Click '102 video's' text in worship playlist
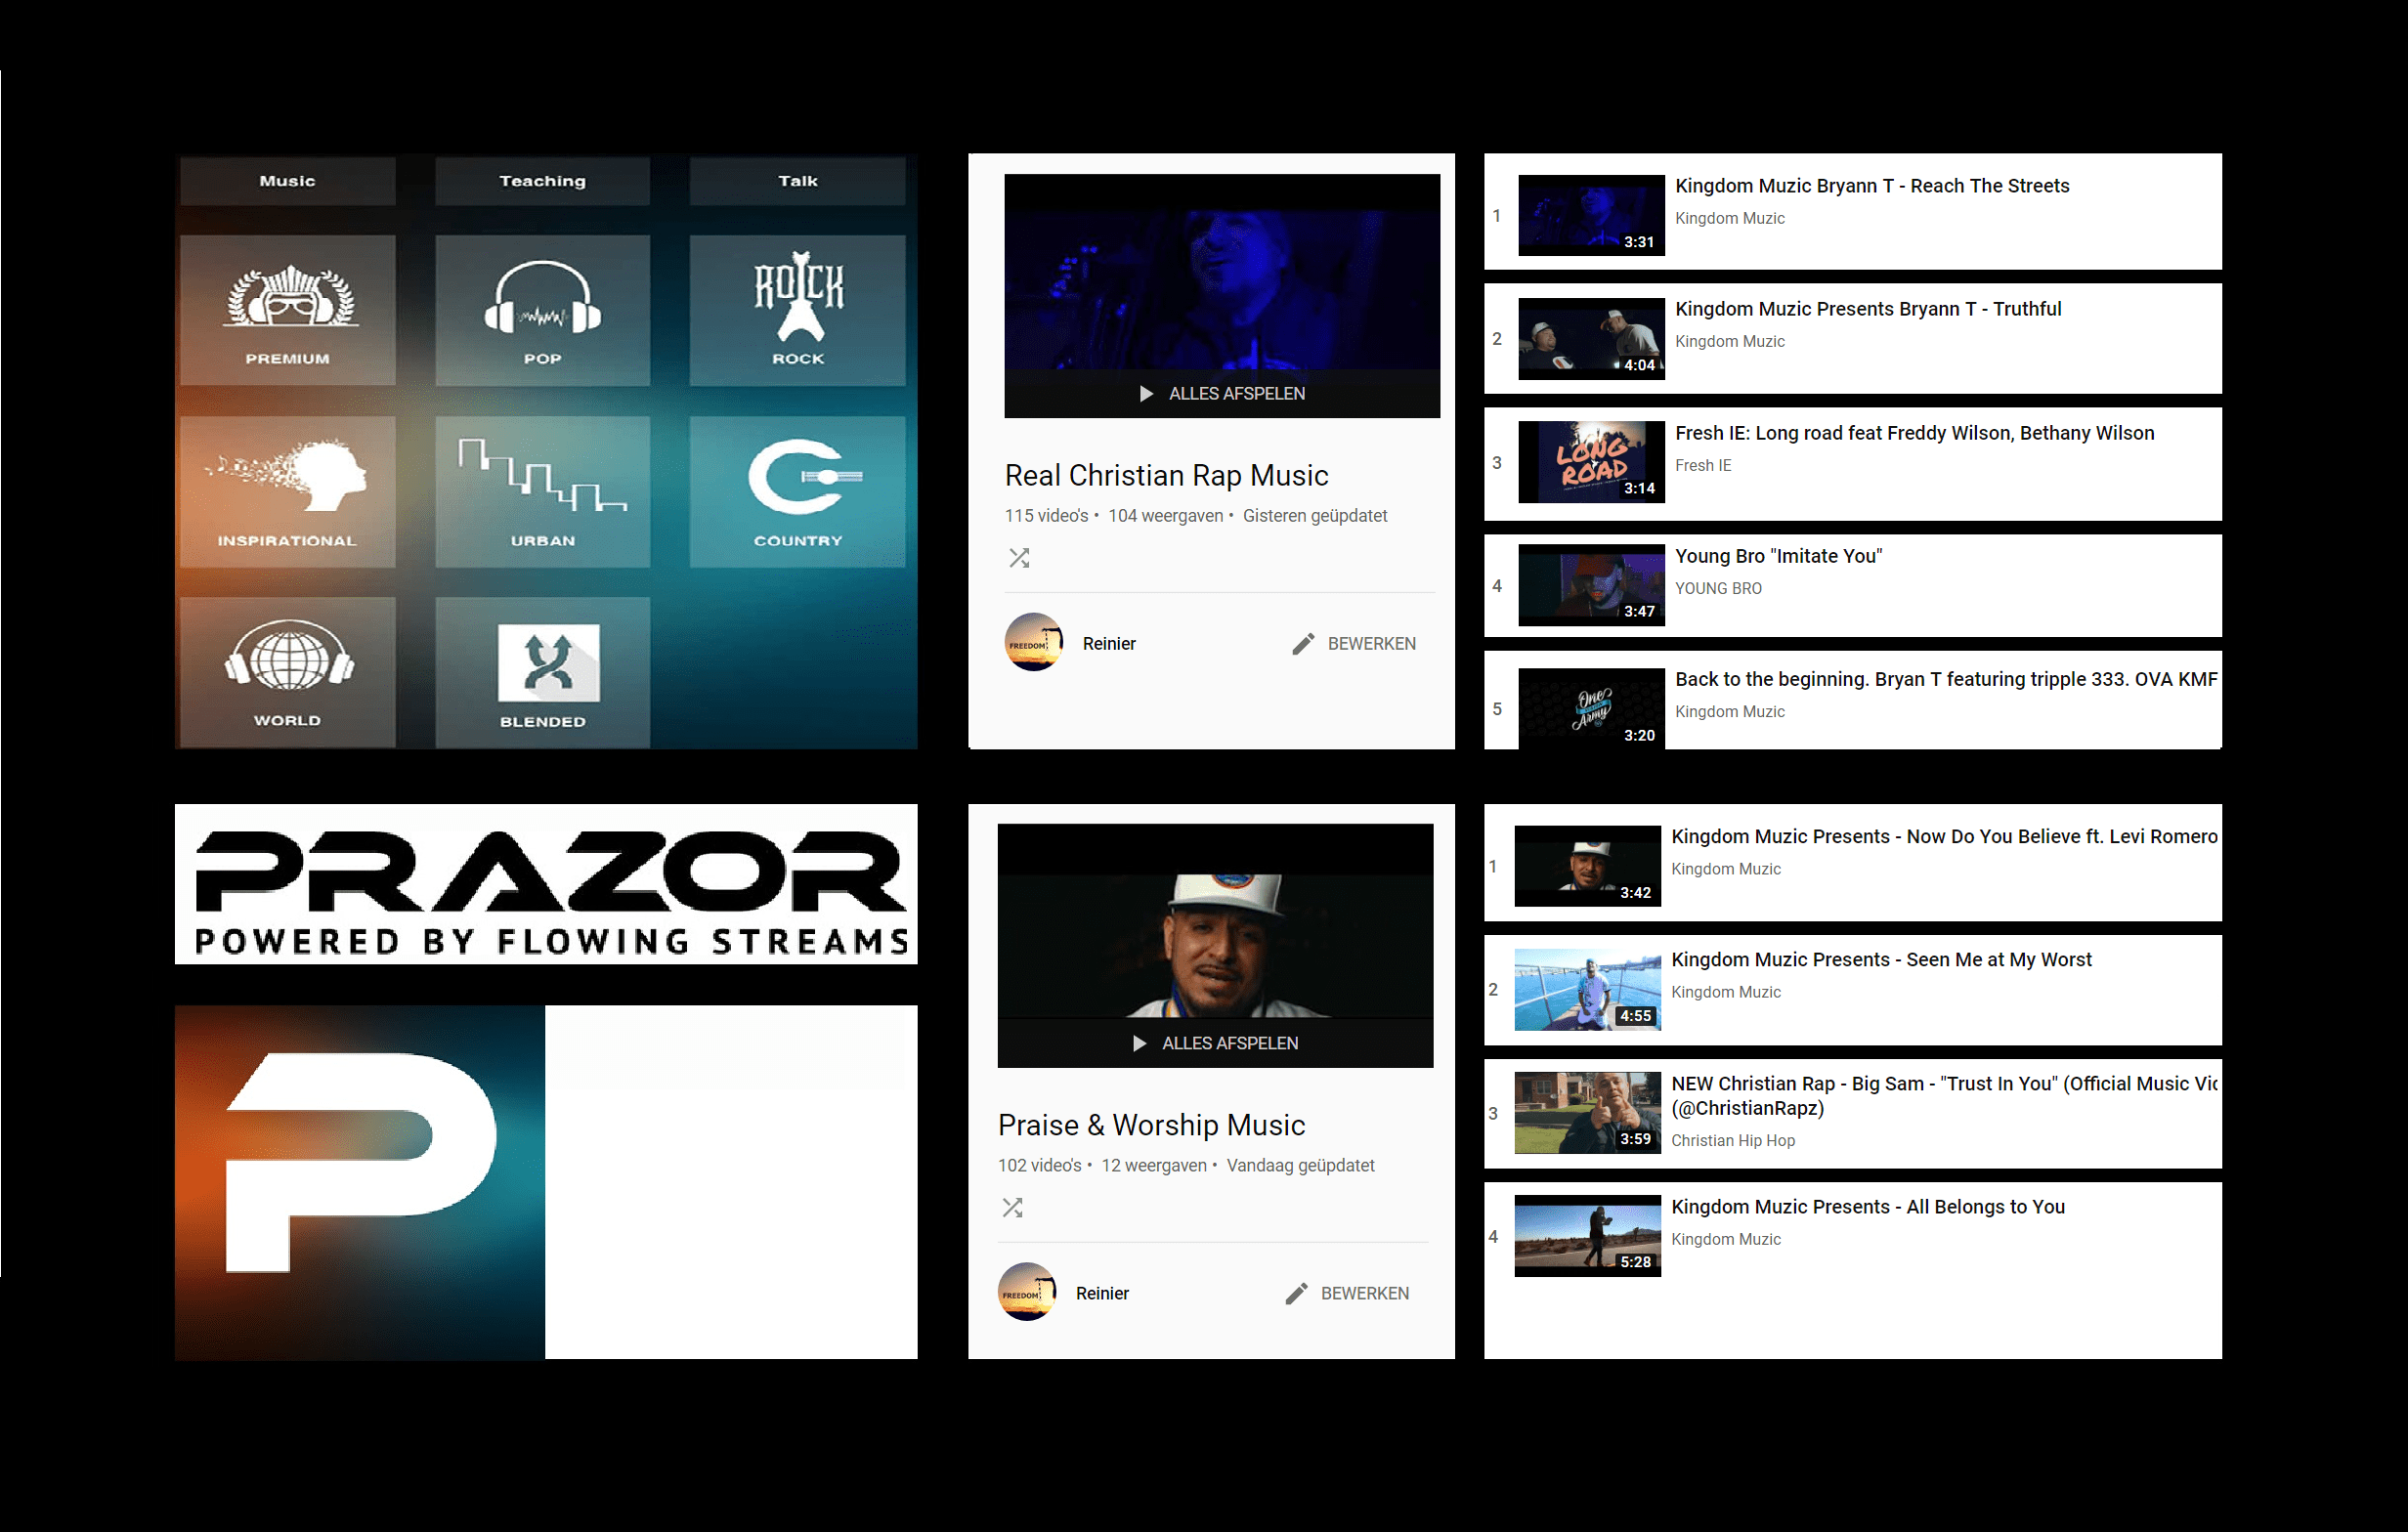Image resolution: width=2408 pixels, height=1532 pixels. click(x=1039, y=1165)
